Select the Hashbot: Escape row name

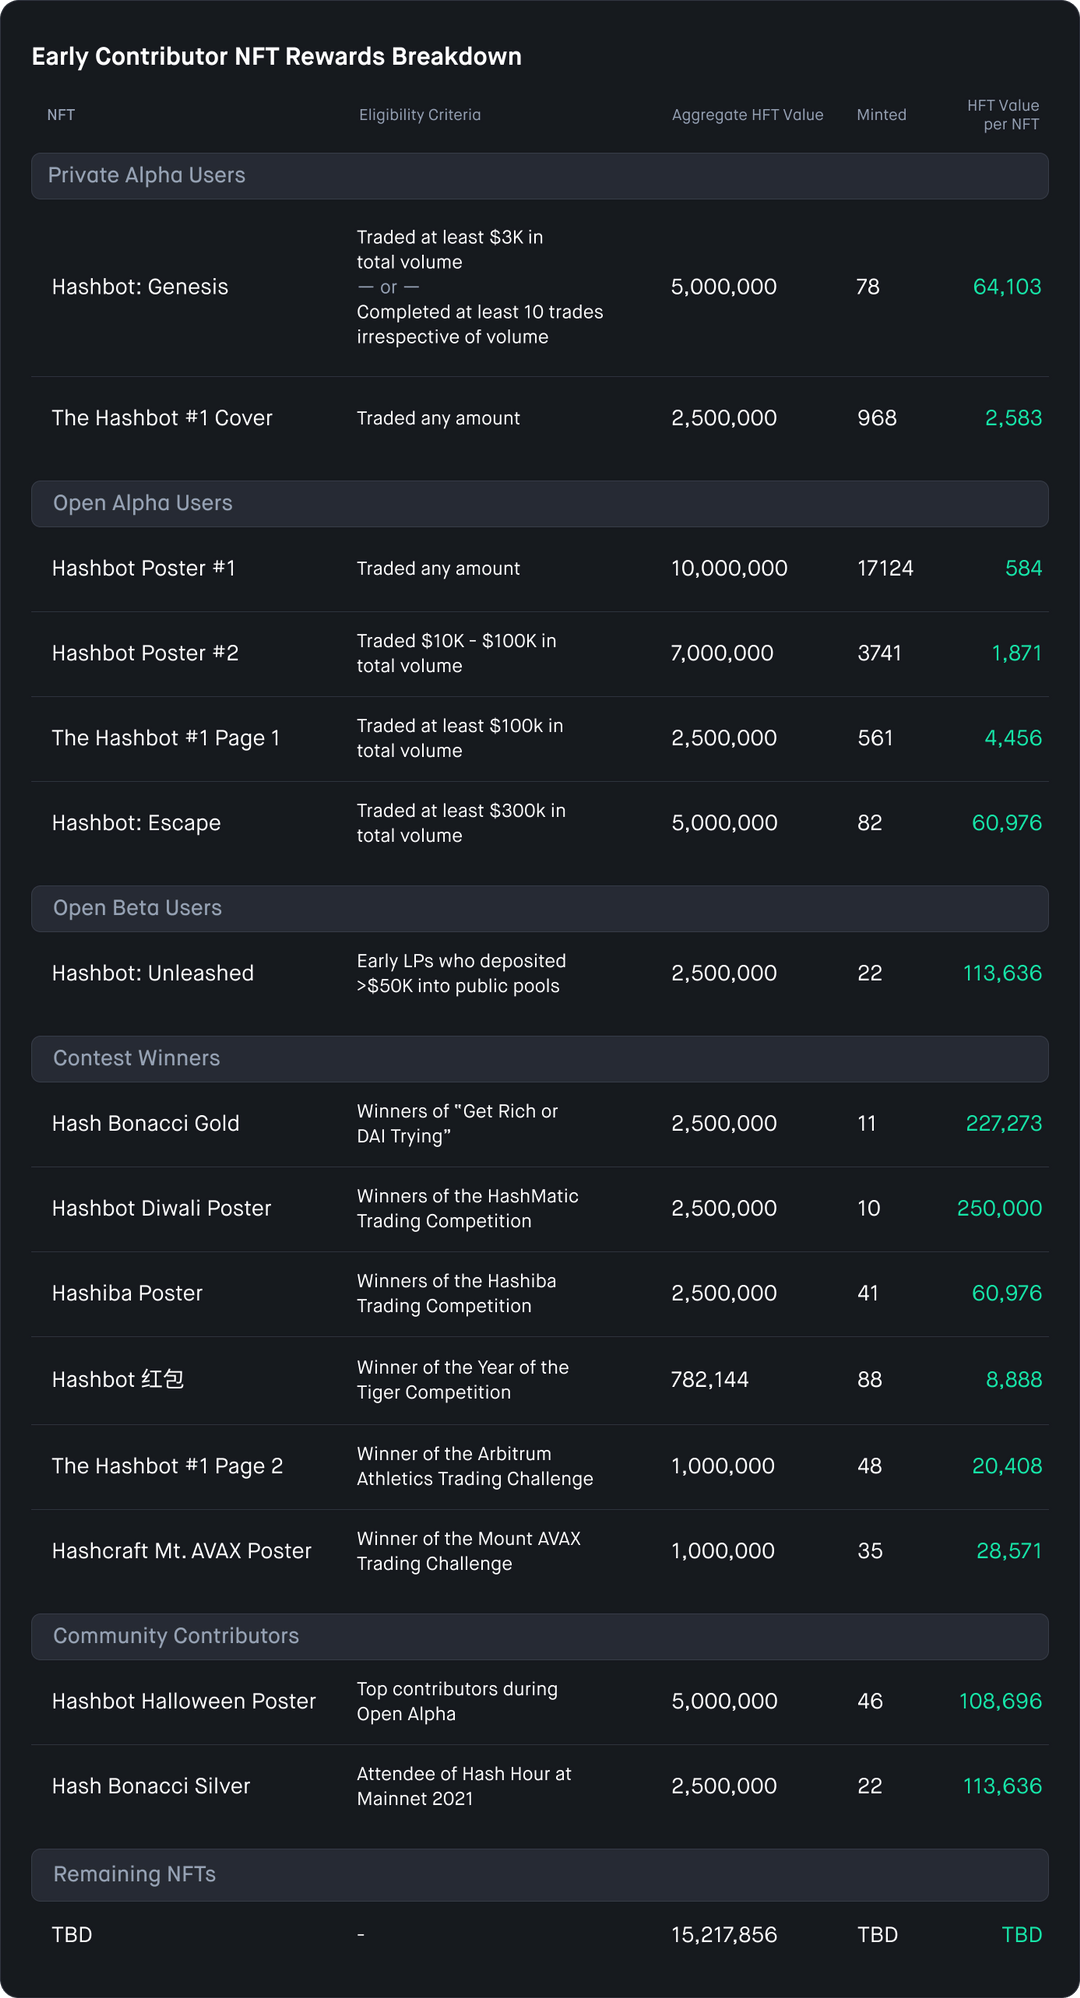click(x=136, y=824)
